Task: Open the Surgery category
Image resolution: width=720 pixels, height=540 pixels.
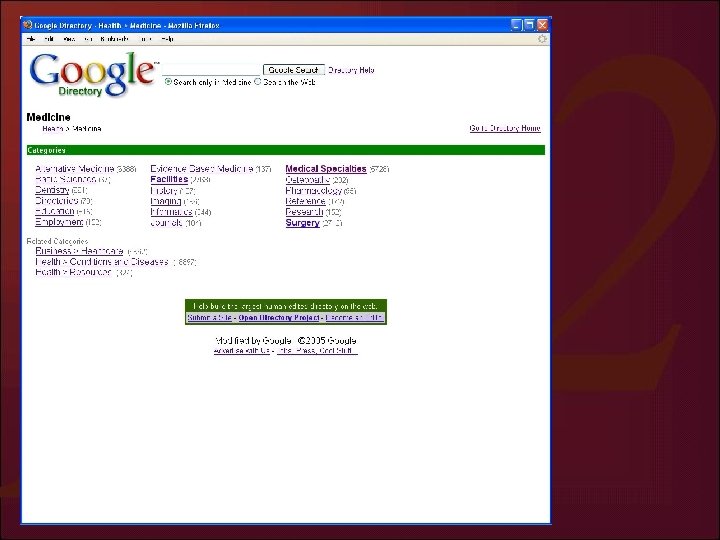Action: pyautogui.click(x=303, y=223)
